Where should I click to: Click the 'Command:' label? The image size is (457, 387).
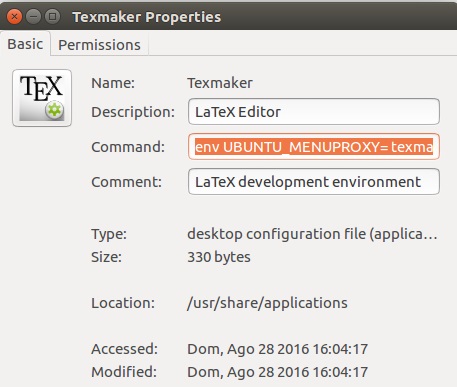(128, 147)
